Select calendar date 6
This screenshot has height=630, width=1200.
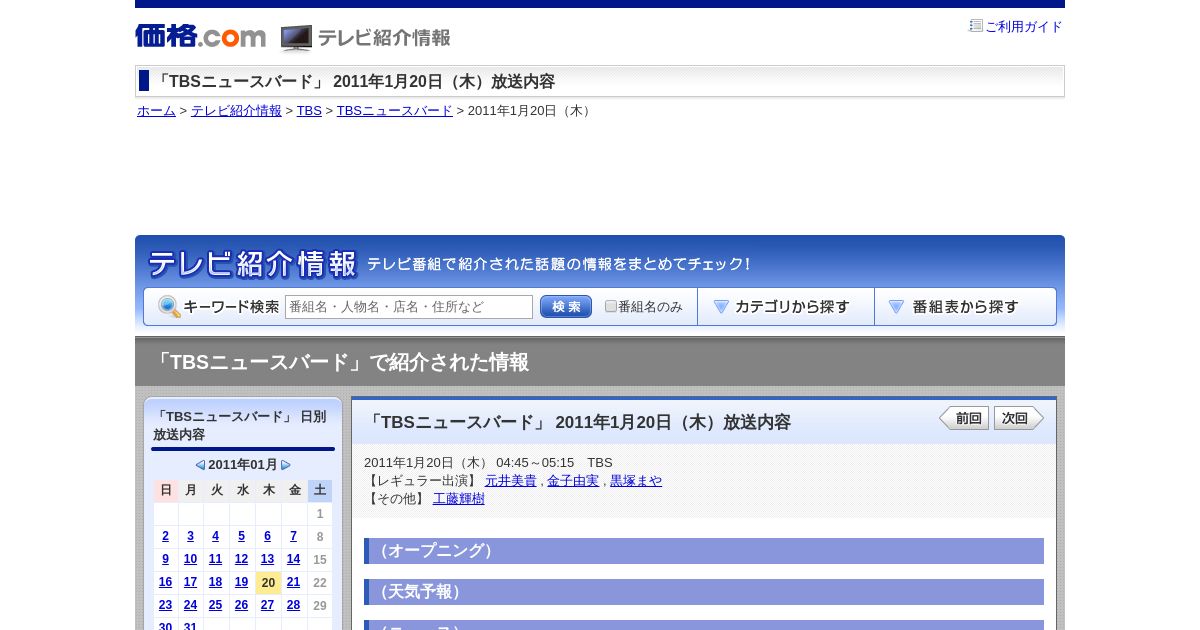pyautogui.click(x=267, y=536)
